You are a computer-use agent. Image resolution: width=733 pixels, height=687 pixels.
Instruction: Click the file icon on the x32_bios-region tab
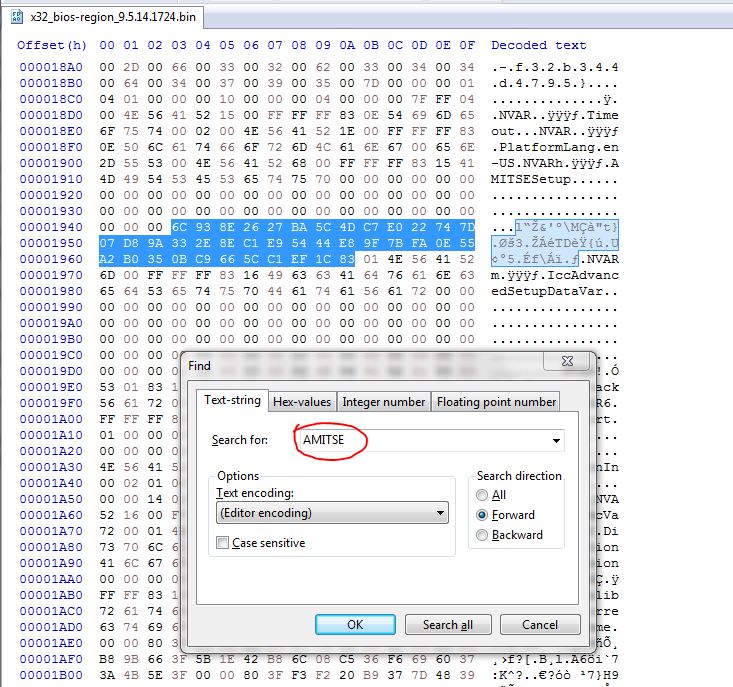click(17, 17)
